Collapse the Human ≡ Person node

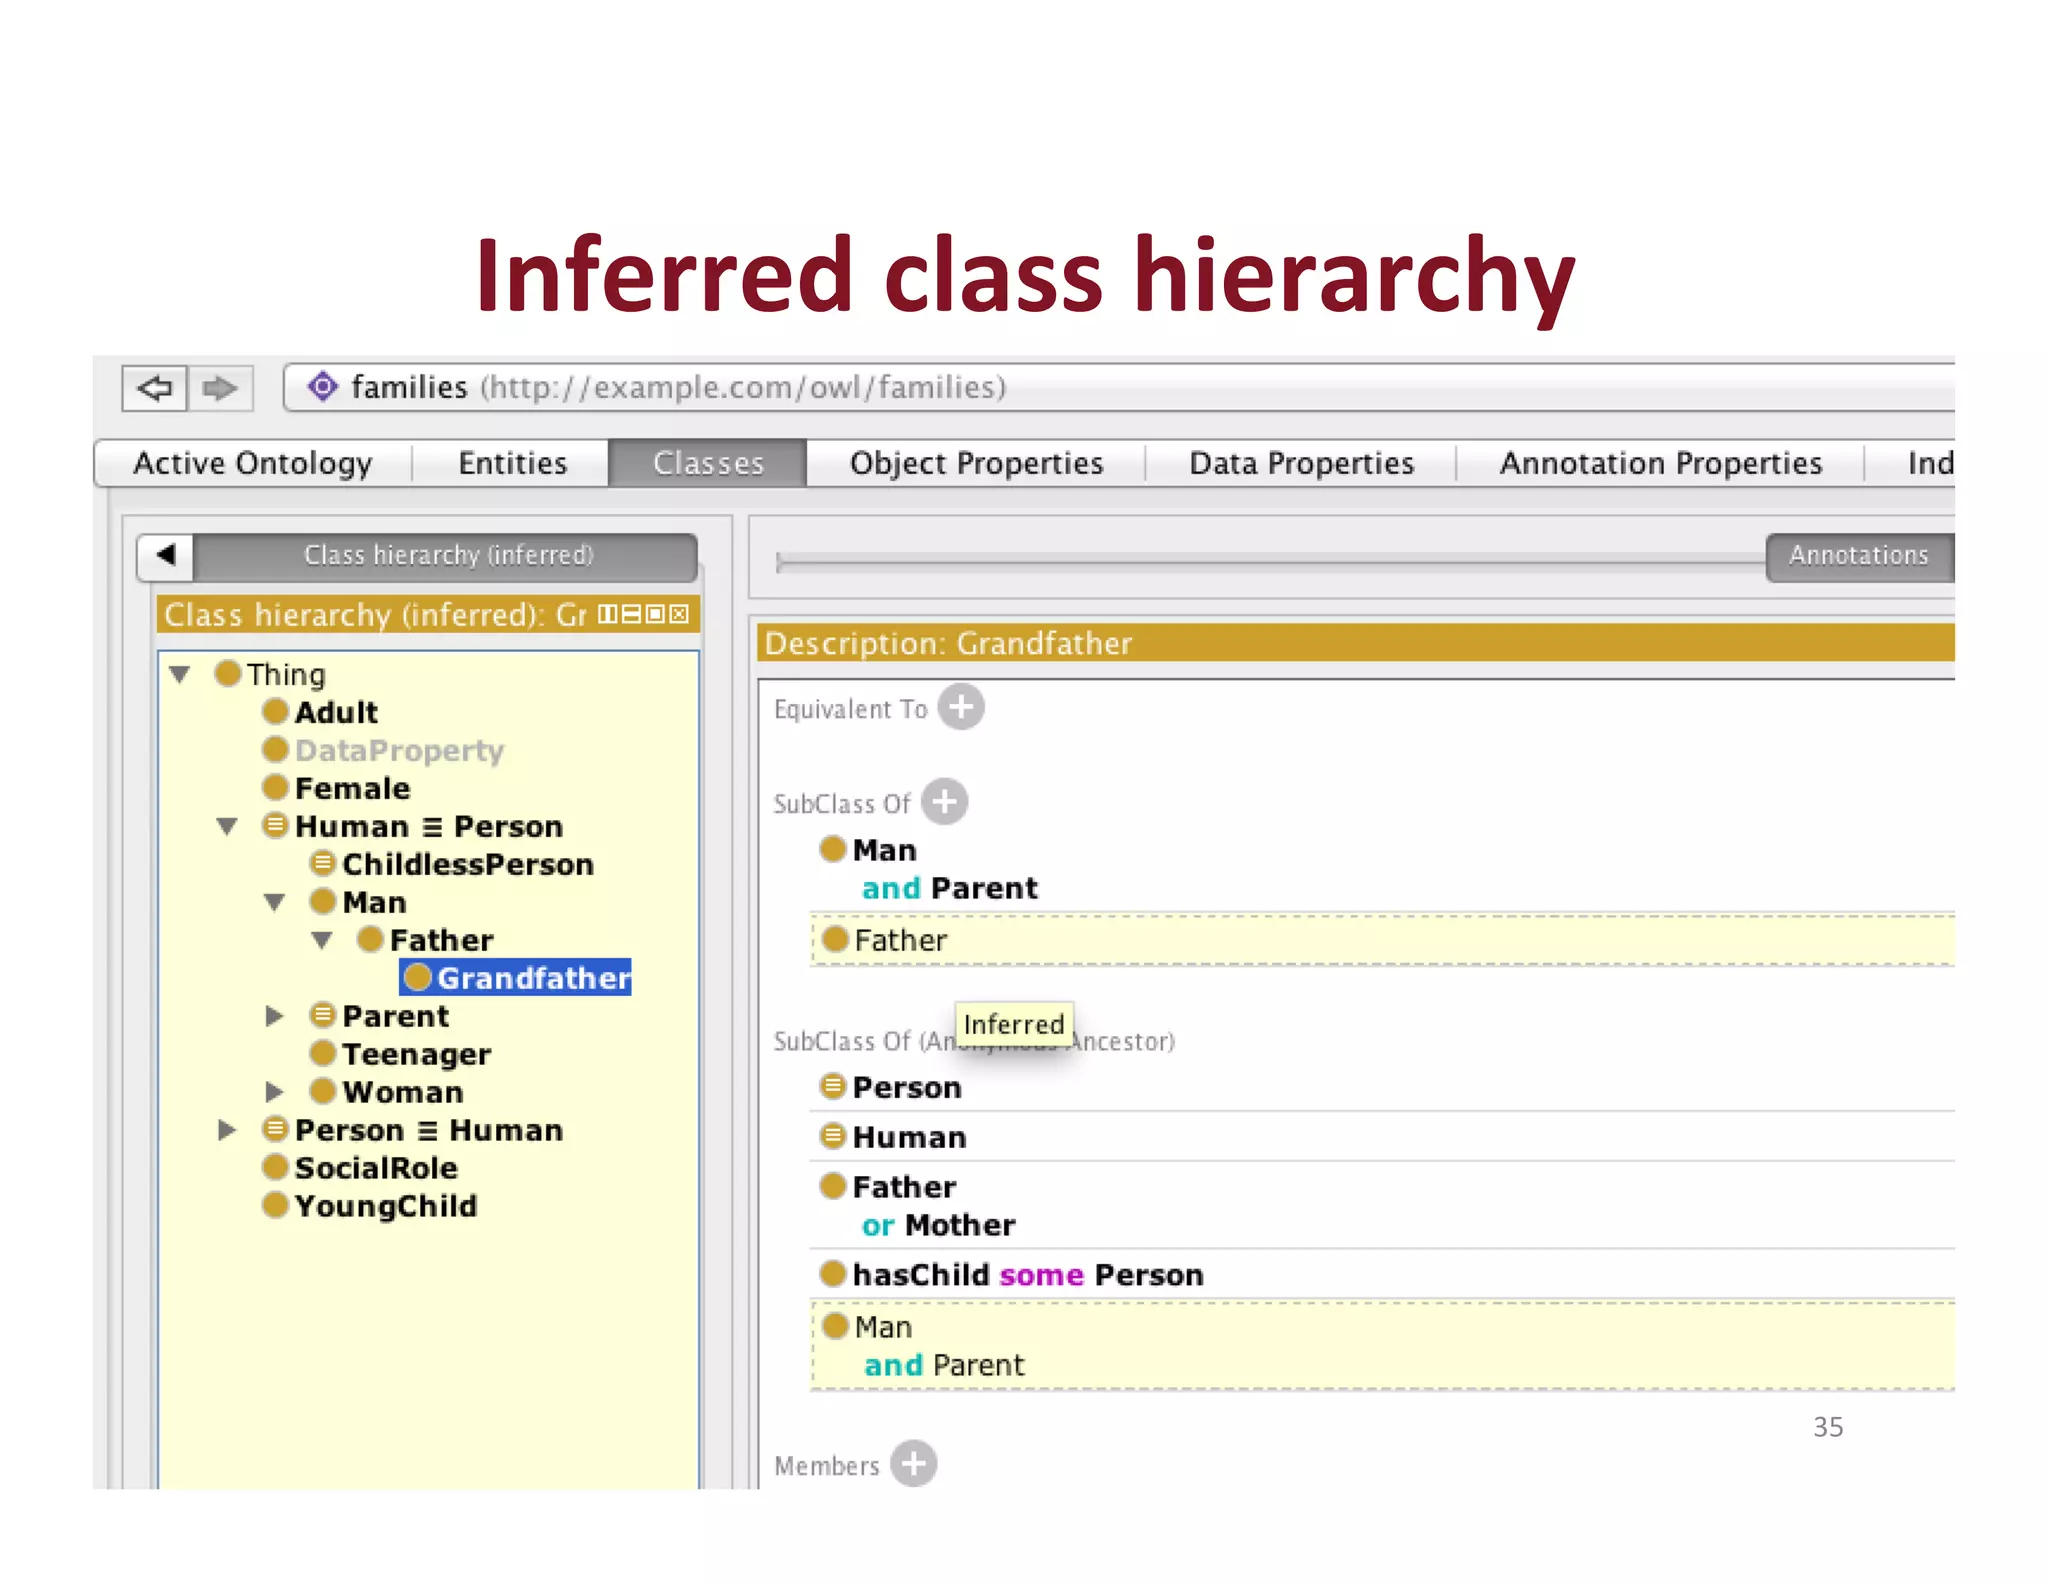(x=227, y=826)
